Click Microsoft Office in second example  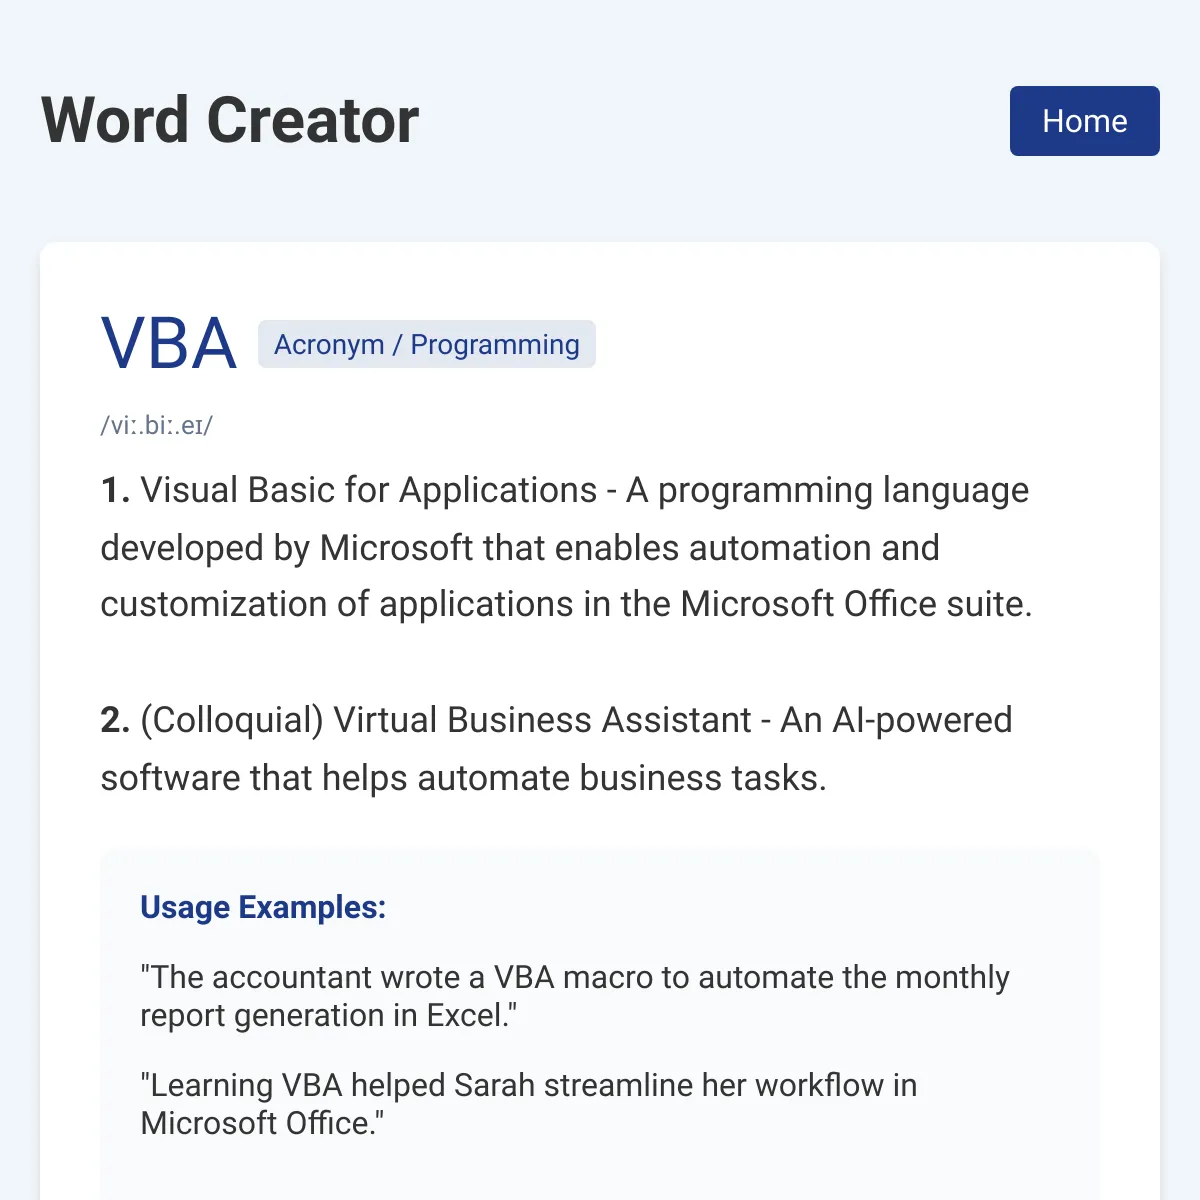click(258, 1123)
